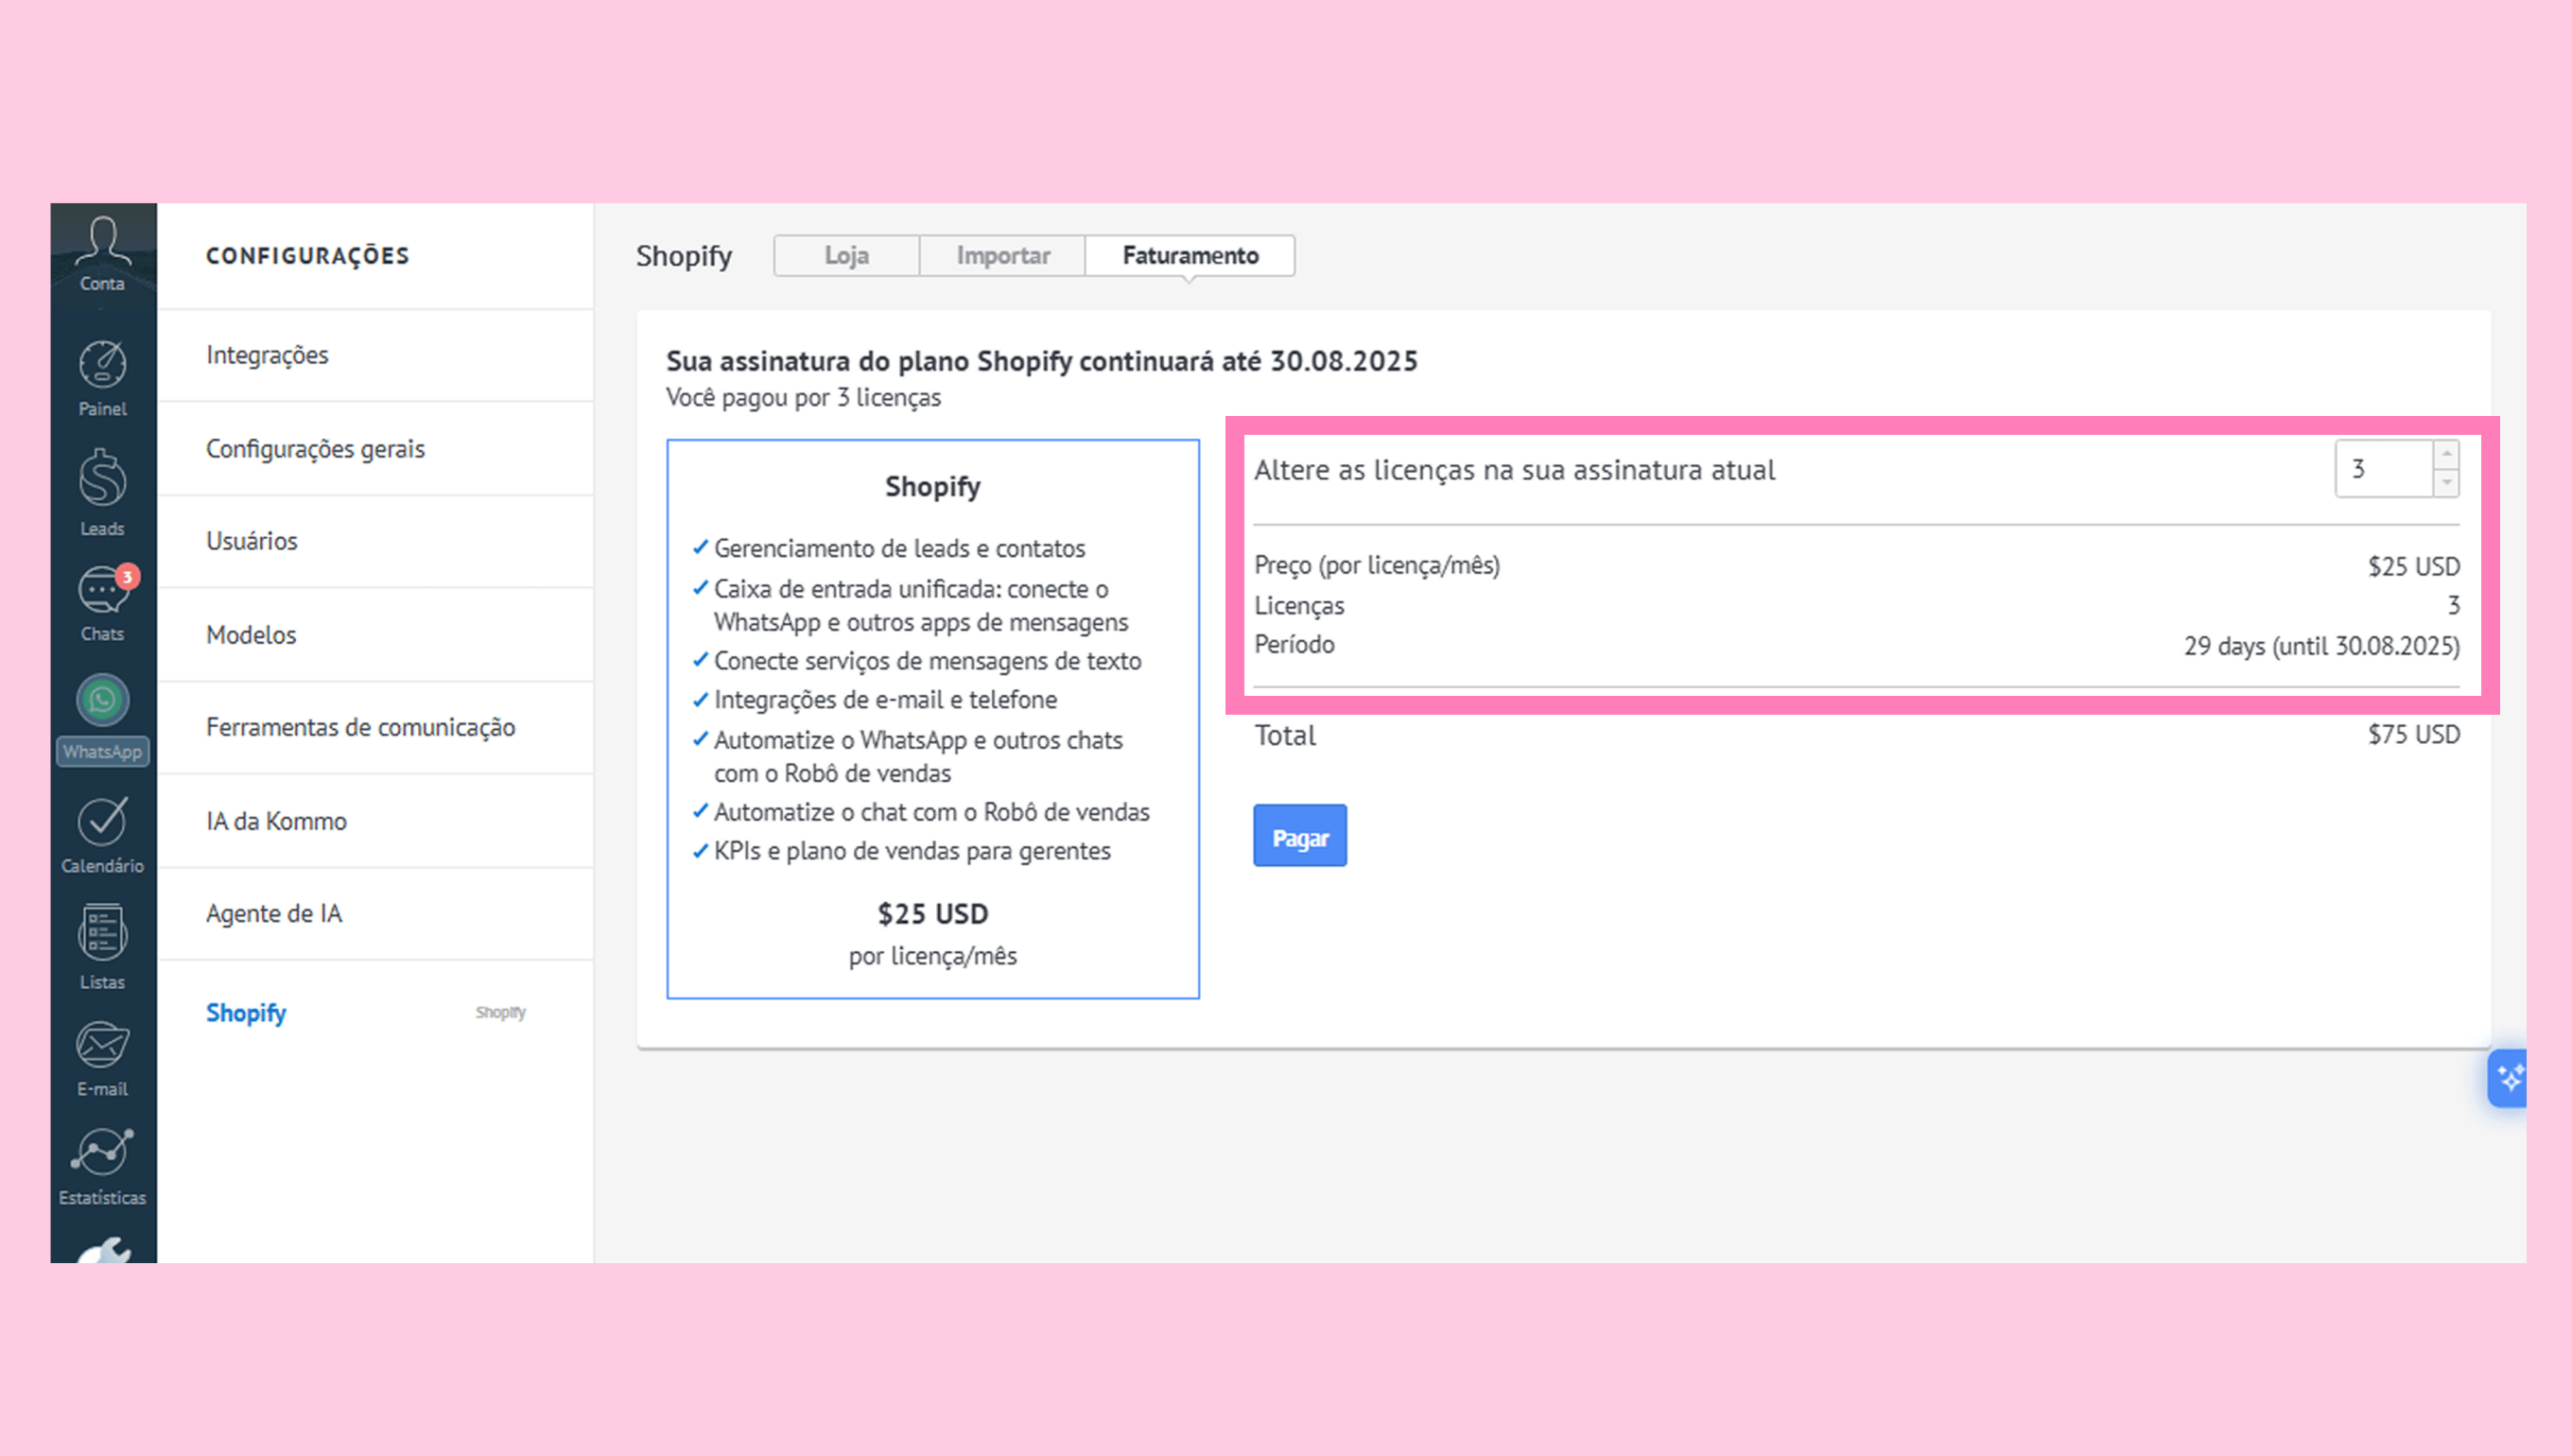This screenshot has width=2572, height=1456.
Task: Click 'Gerenciamento de leads e contatos' feature
Action: pyautogui.click(x=899, y=548)
